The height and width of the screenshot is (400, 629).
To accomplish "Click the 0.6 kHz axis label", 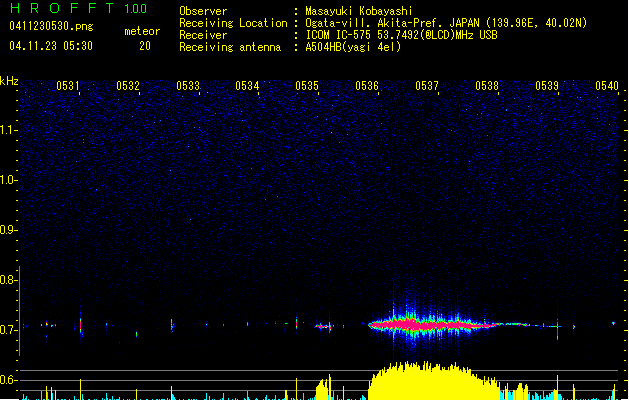I will pyautogui.click(x=8, y=380).
